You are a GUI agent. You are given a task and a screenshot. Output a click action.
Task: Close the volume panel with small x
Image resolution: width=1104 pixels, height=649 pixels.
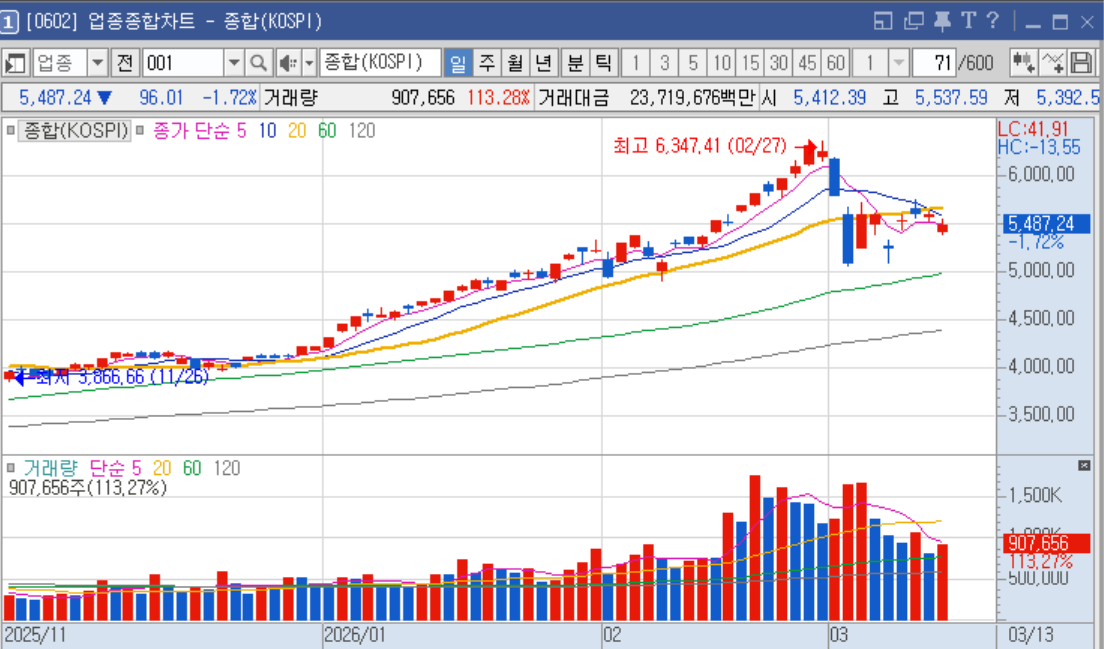coord(1084,466)
